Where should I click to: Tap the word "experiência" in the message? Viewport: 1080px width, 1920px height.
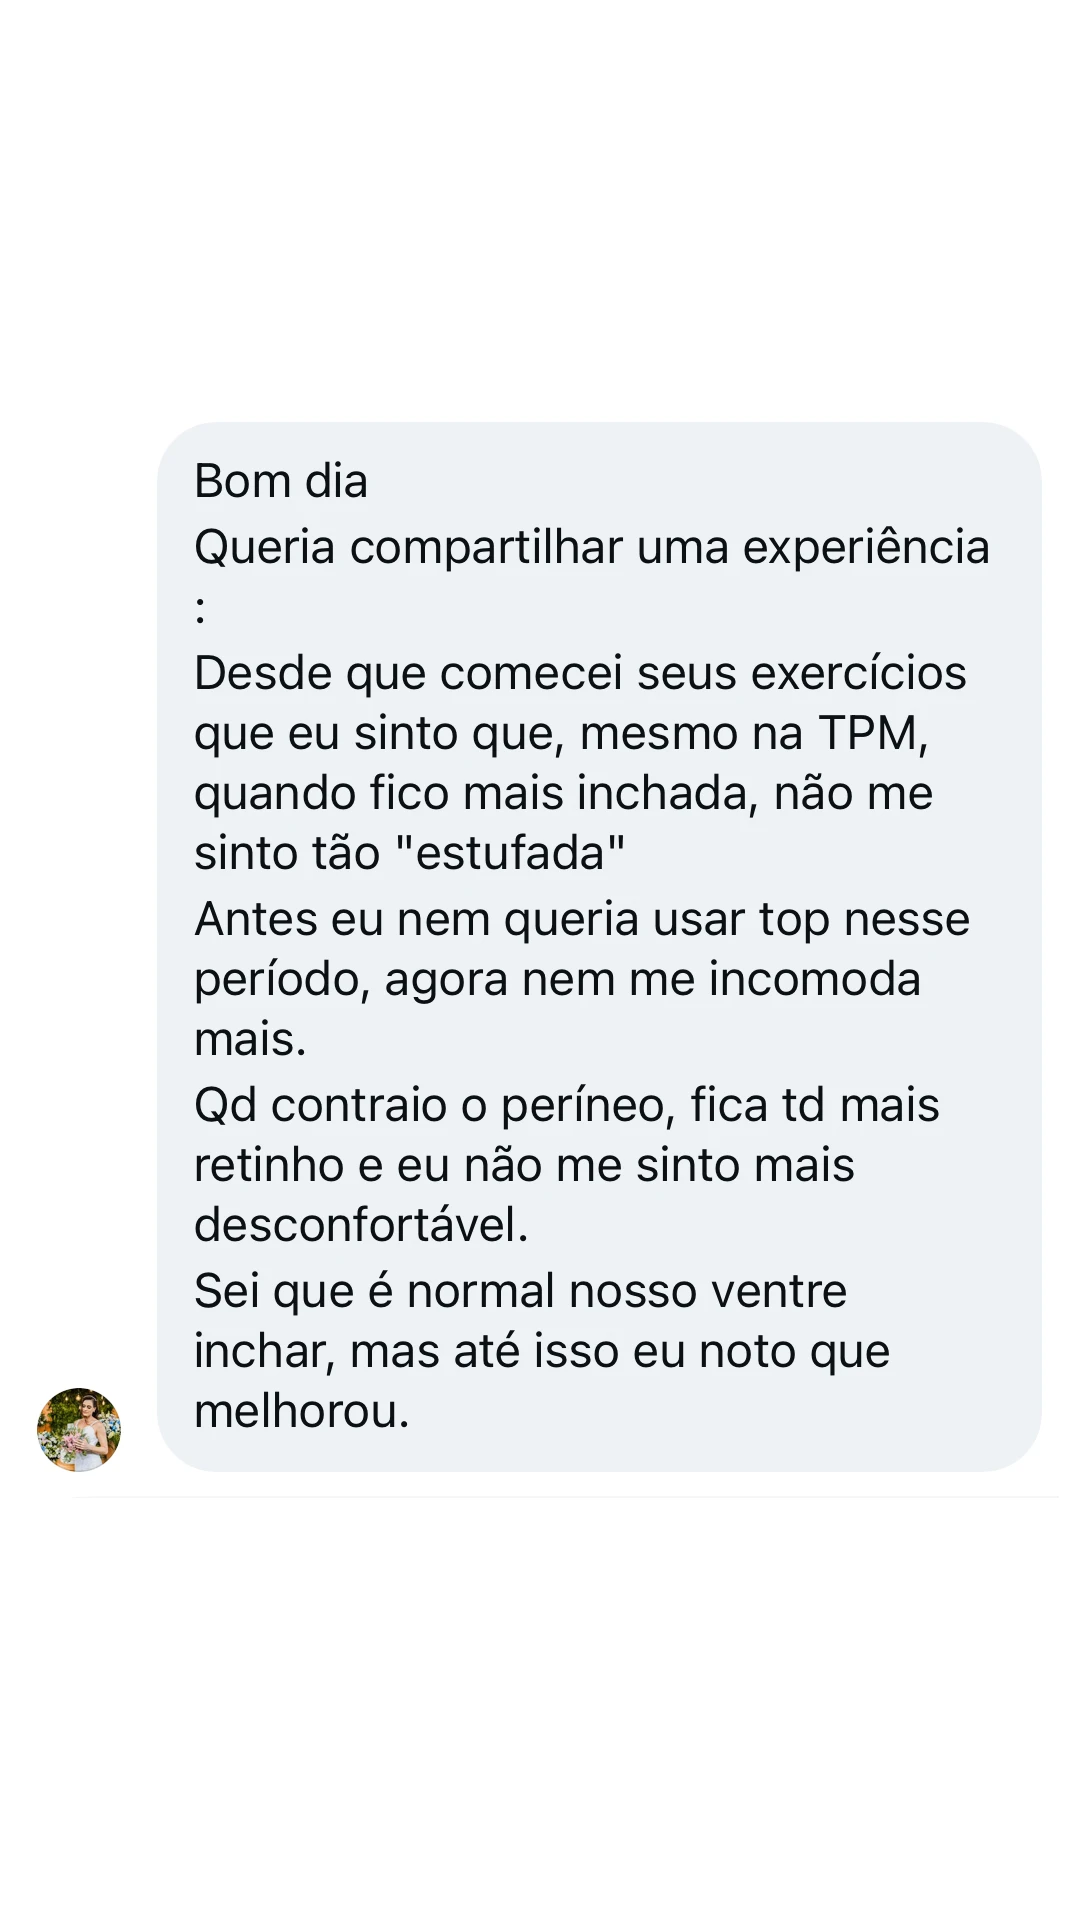866,547
